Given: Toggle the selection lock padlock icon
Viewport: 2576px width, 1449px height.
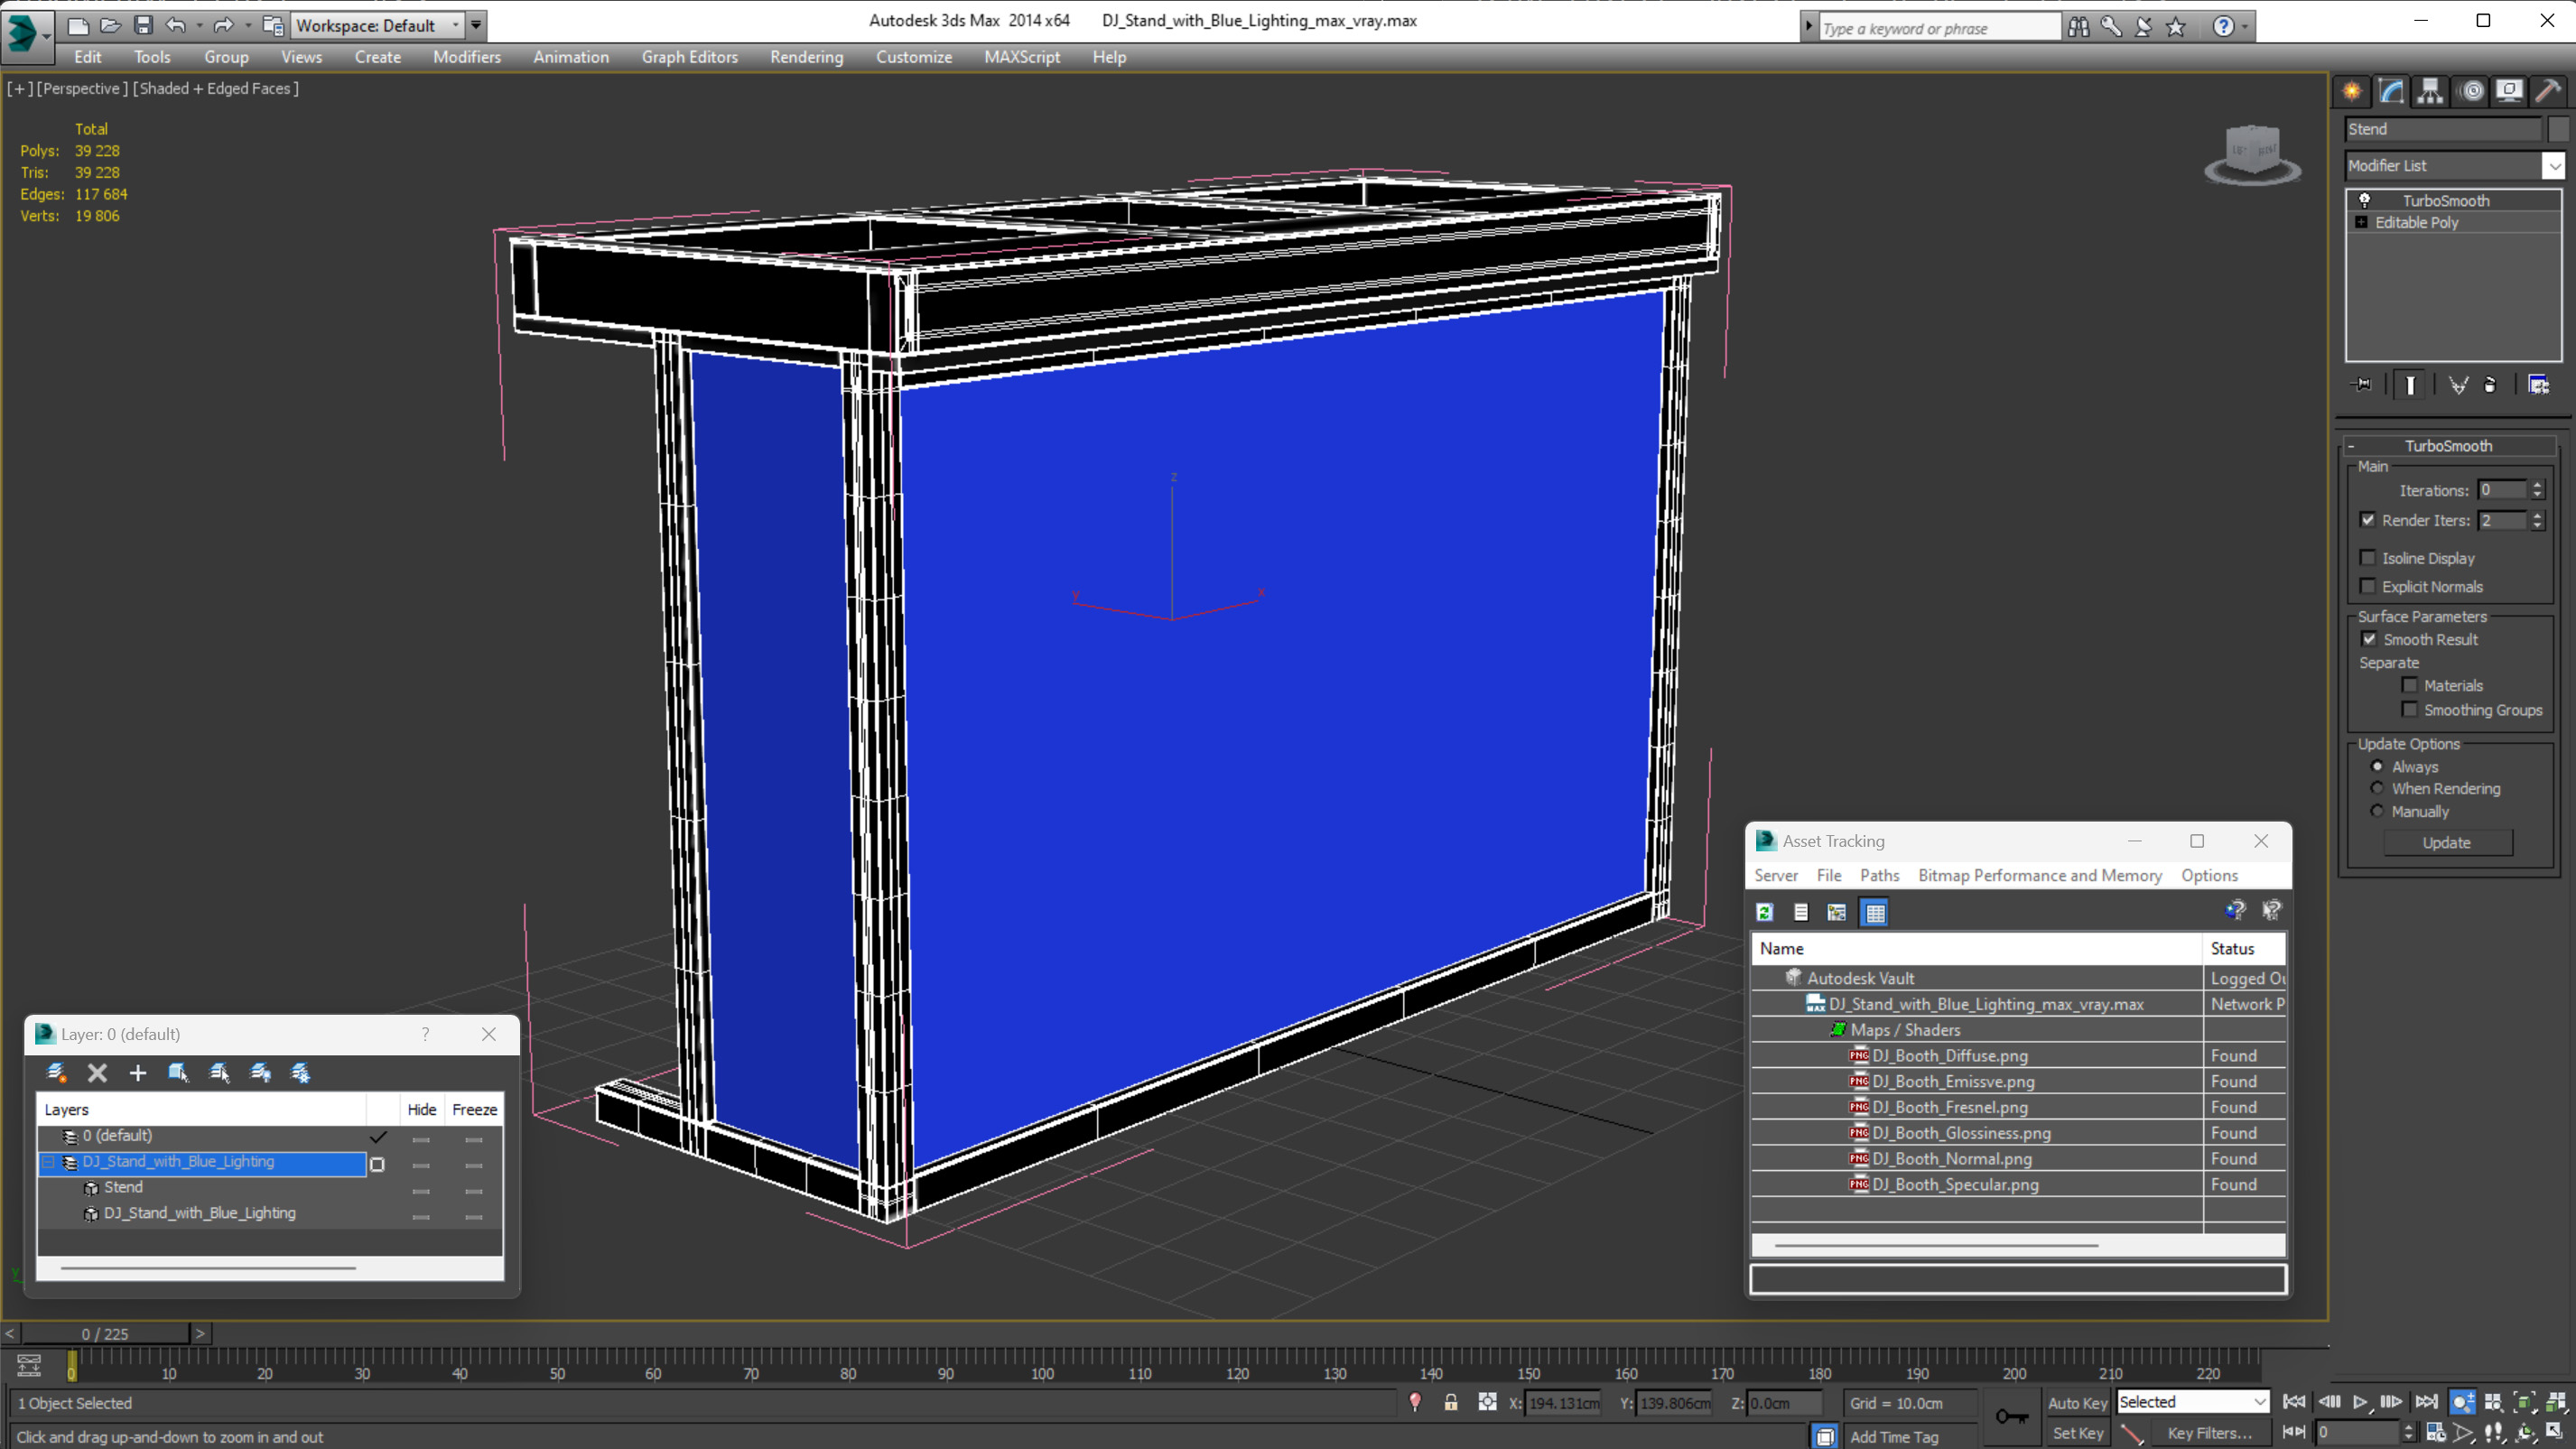Looking at the screenshot, I should 1451,1402.
